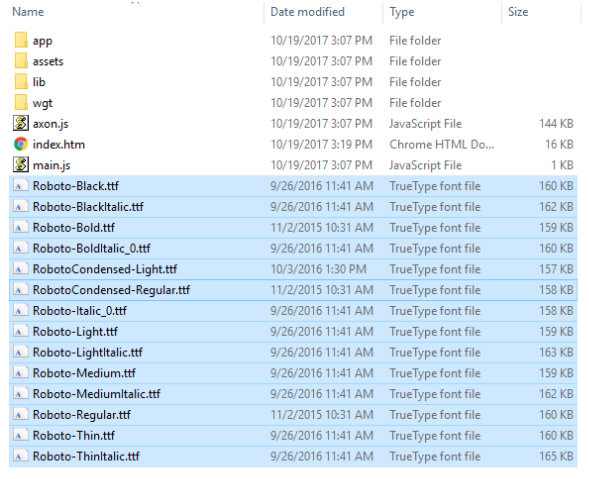
Task: Click the wgt folder icon
Action: click(x=21, y=103)
